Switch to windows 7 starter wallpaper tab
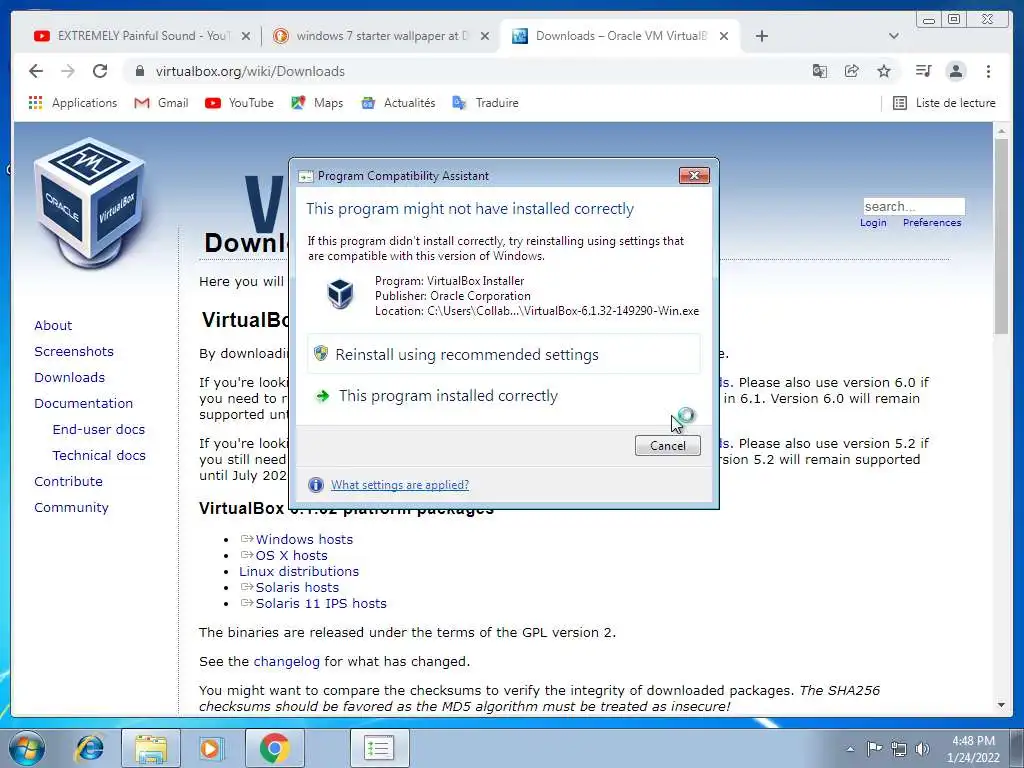The height and width of the screenshot is (768, 1024). (382, 36)
